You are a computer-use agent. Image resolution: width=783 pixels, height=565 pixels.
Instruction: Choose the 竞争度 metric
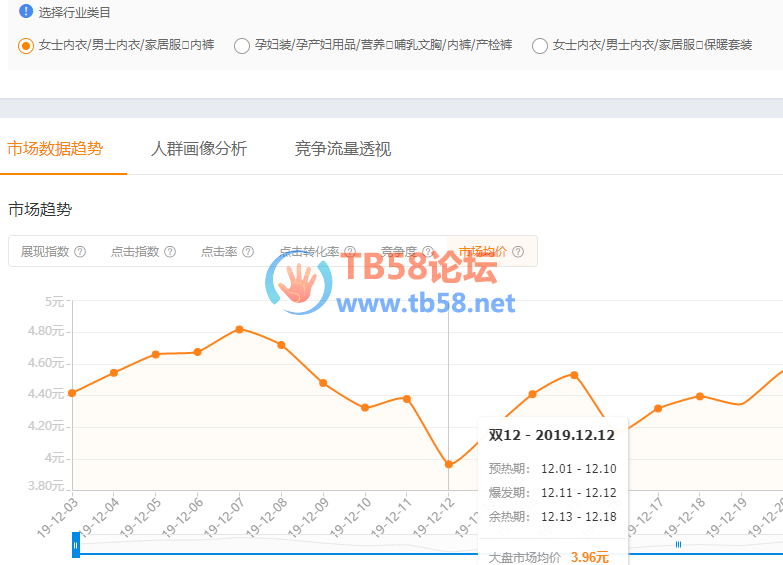coord(399,252)
